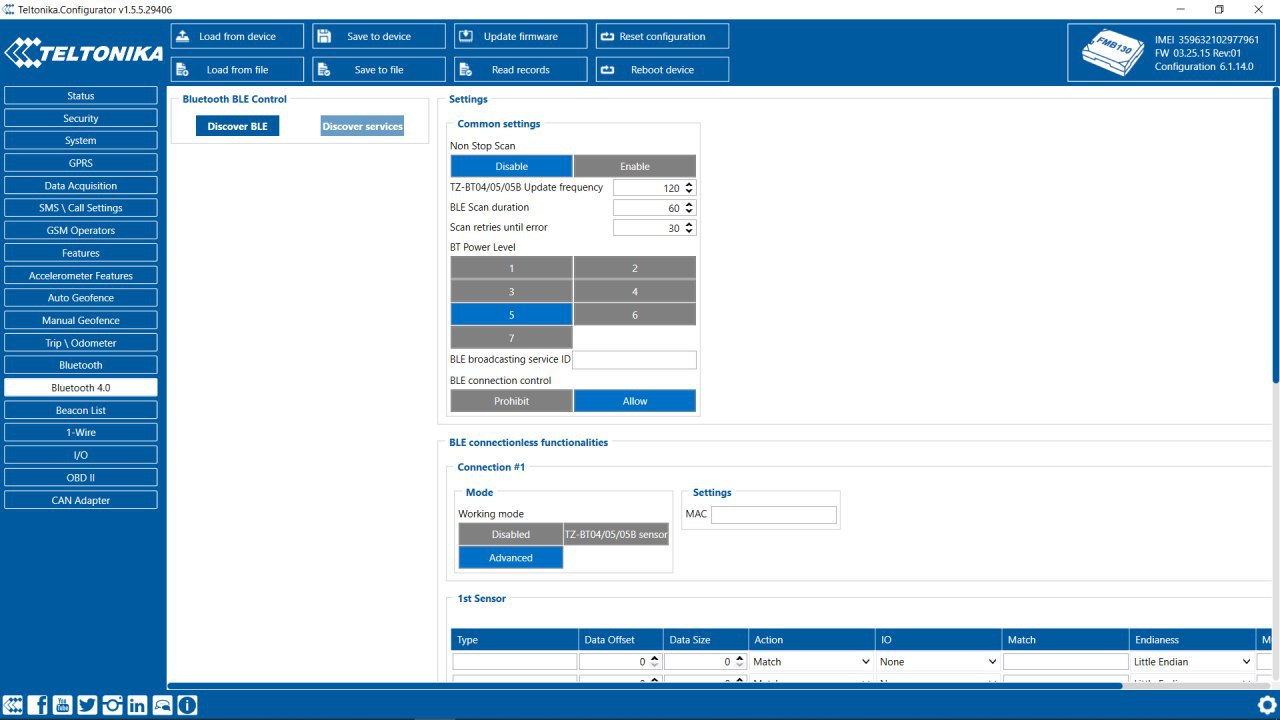The image size is (1280, 720).
Task: Click the Teltonika logo
Action: [x=84, y=53]
